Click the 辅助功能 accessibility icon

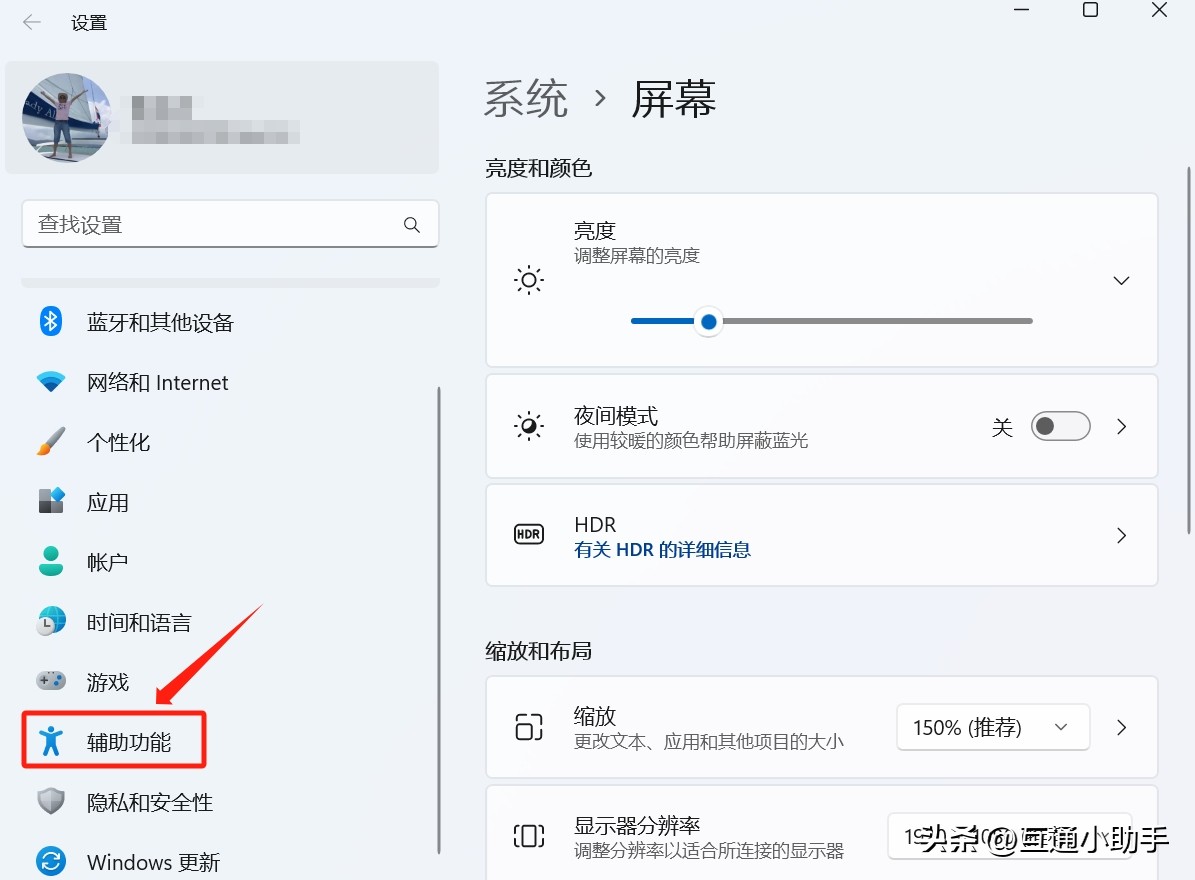(51, 741)
